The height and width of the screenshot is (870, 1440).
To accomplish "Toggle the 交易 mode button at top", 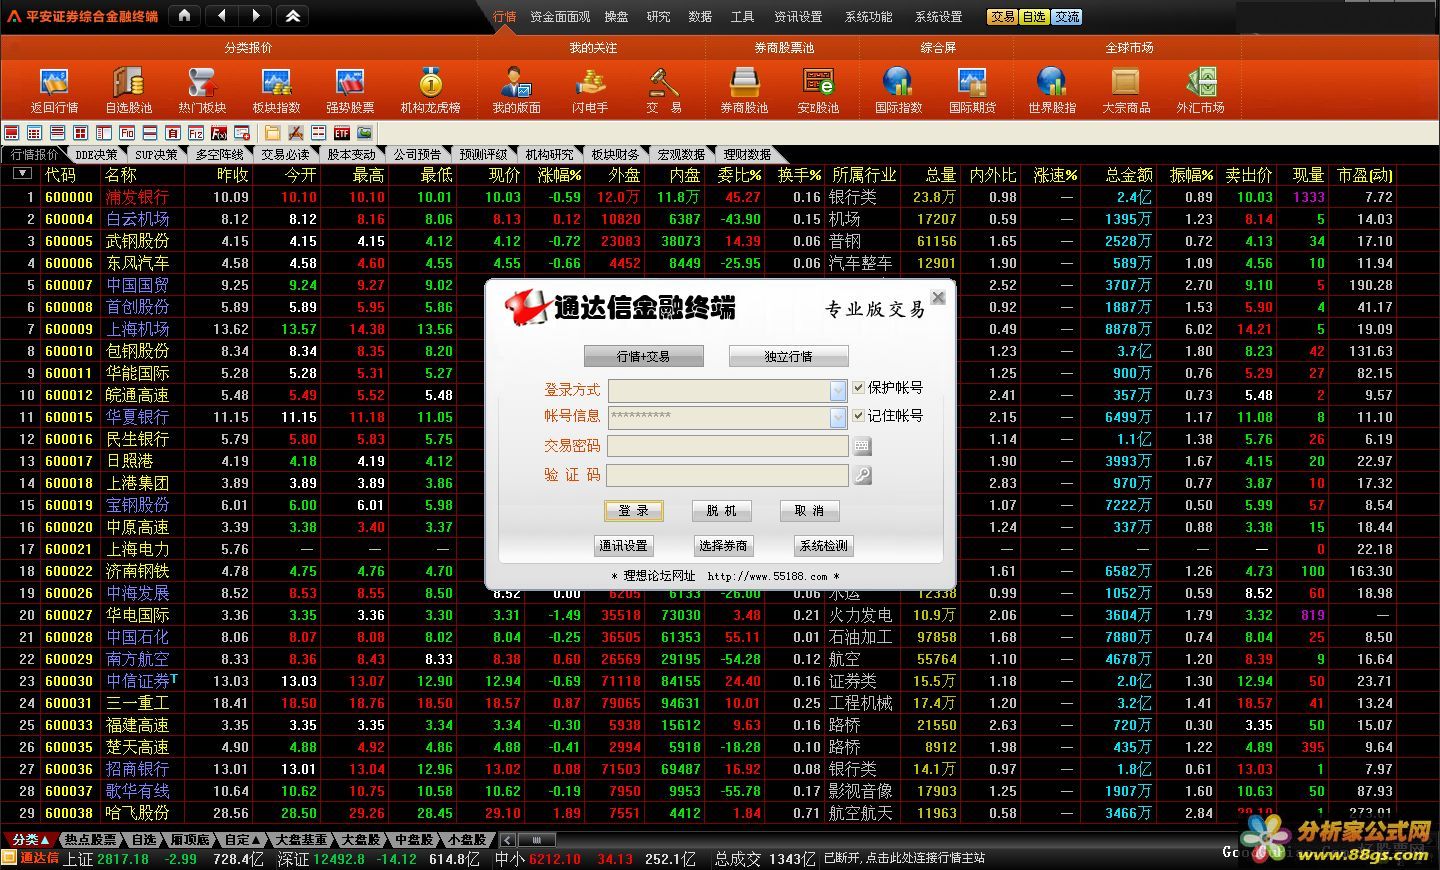I will 1003,17.
